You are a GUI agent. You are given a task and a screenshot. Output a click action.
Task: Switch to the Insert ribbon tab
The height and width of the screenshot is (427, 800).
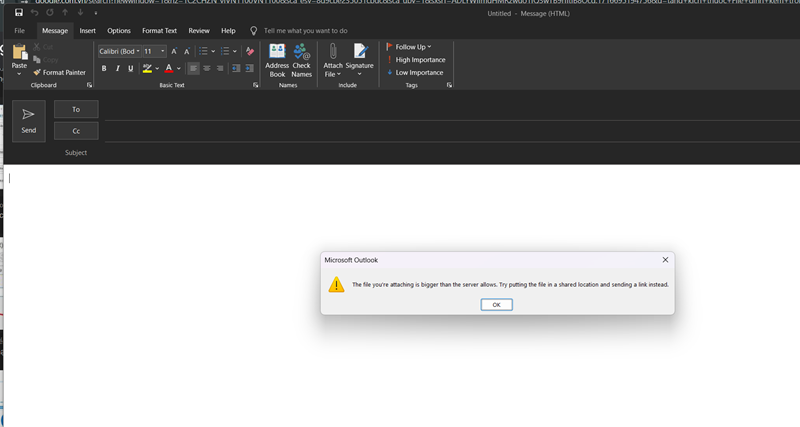(x=88, y=31)
